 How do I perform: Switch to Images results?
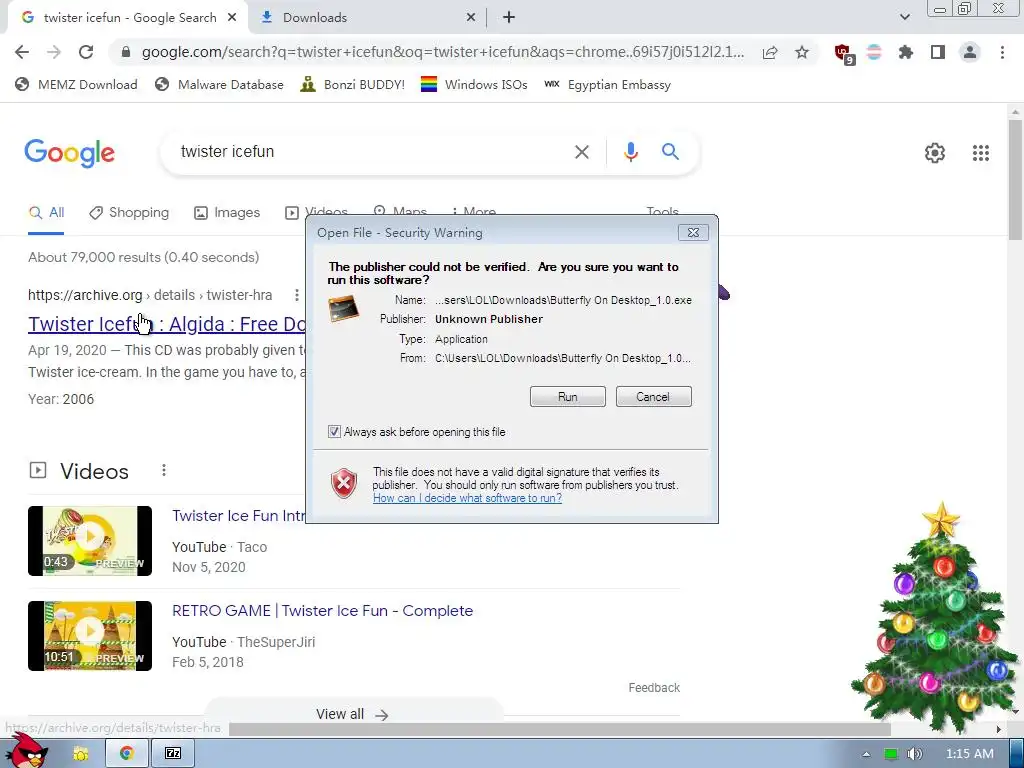point(227,213)
